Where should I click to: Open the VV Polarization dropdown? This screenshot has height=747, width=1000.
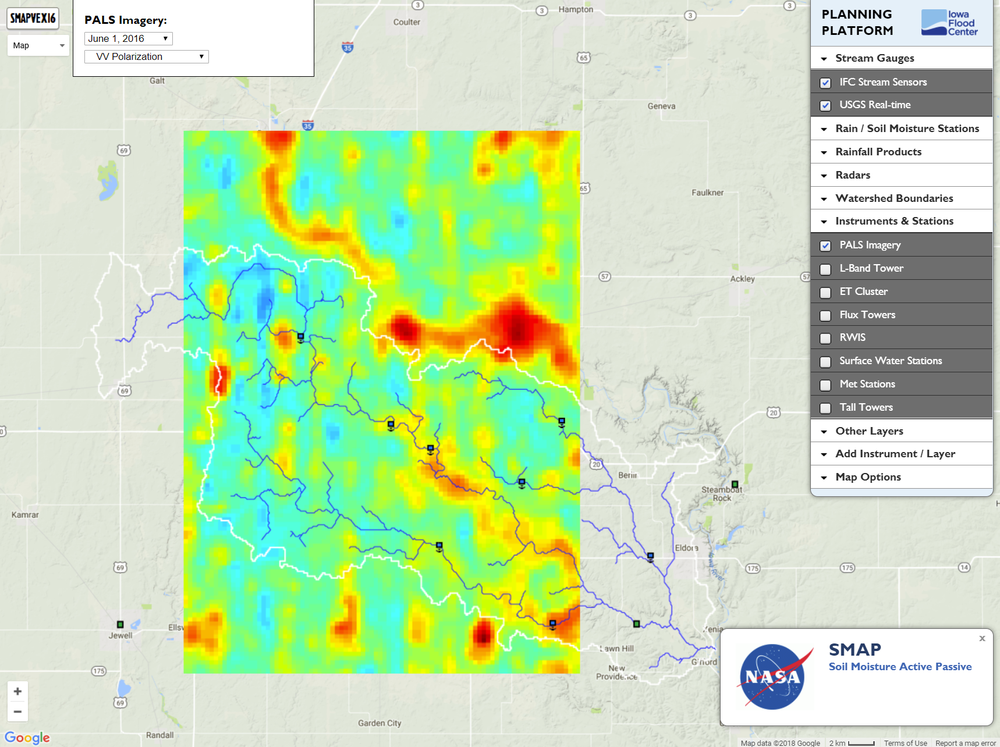coord(146,56)
